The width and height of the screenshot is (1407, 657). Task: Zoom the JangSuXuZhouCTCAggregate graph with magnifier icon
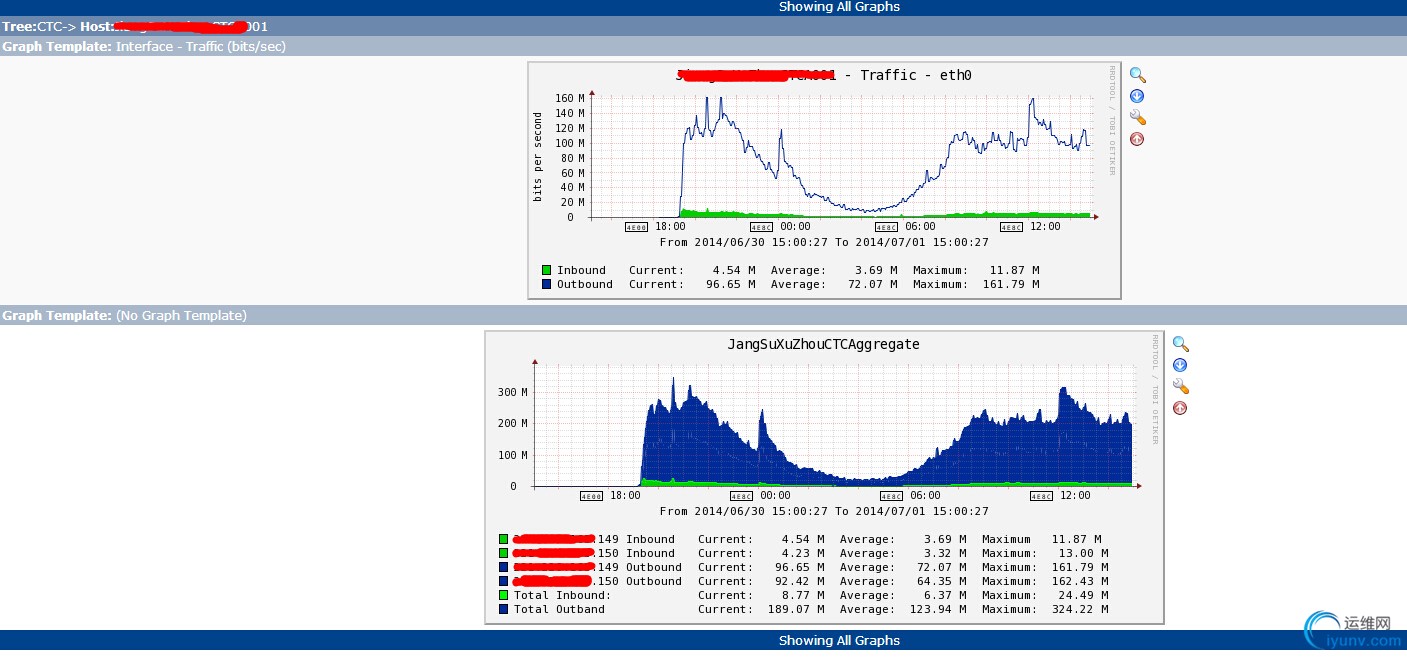click(1180, 344)
